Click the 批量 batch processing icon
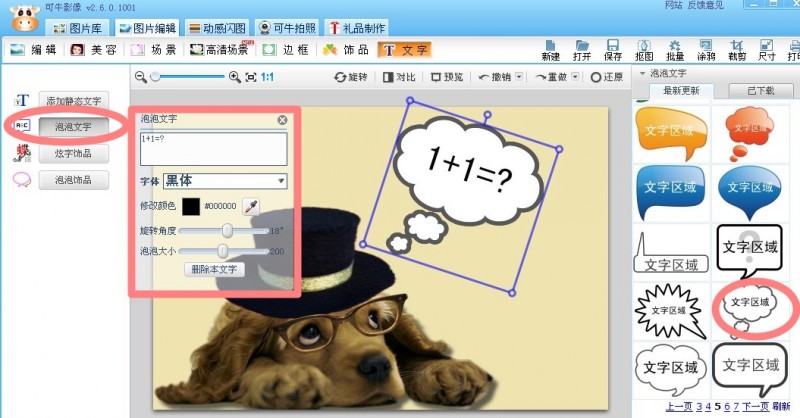Screen dimensions: 800x418 pyautogui.click(x=675, y=51)
